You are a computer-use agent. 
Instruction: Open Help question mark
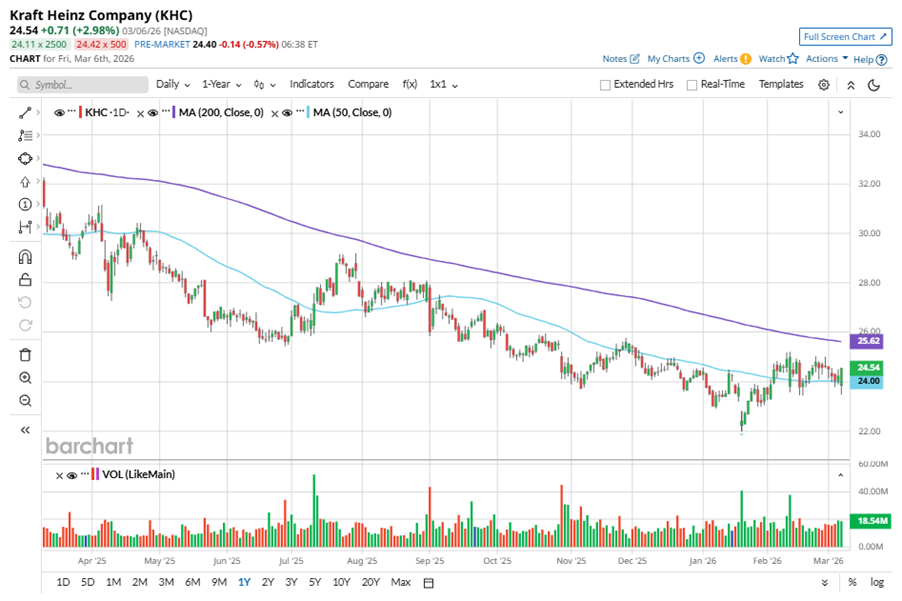(881, 60)
